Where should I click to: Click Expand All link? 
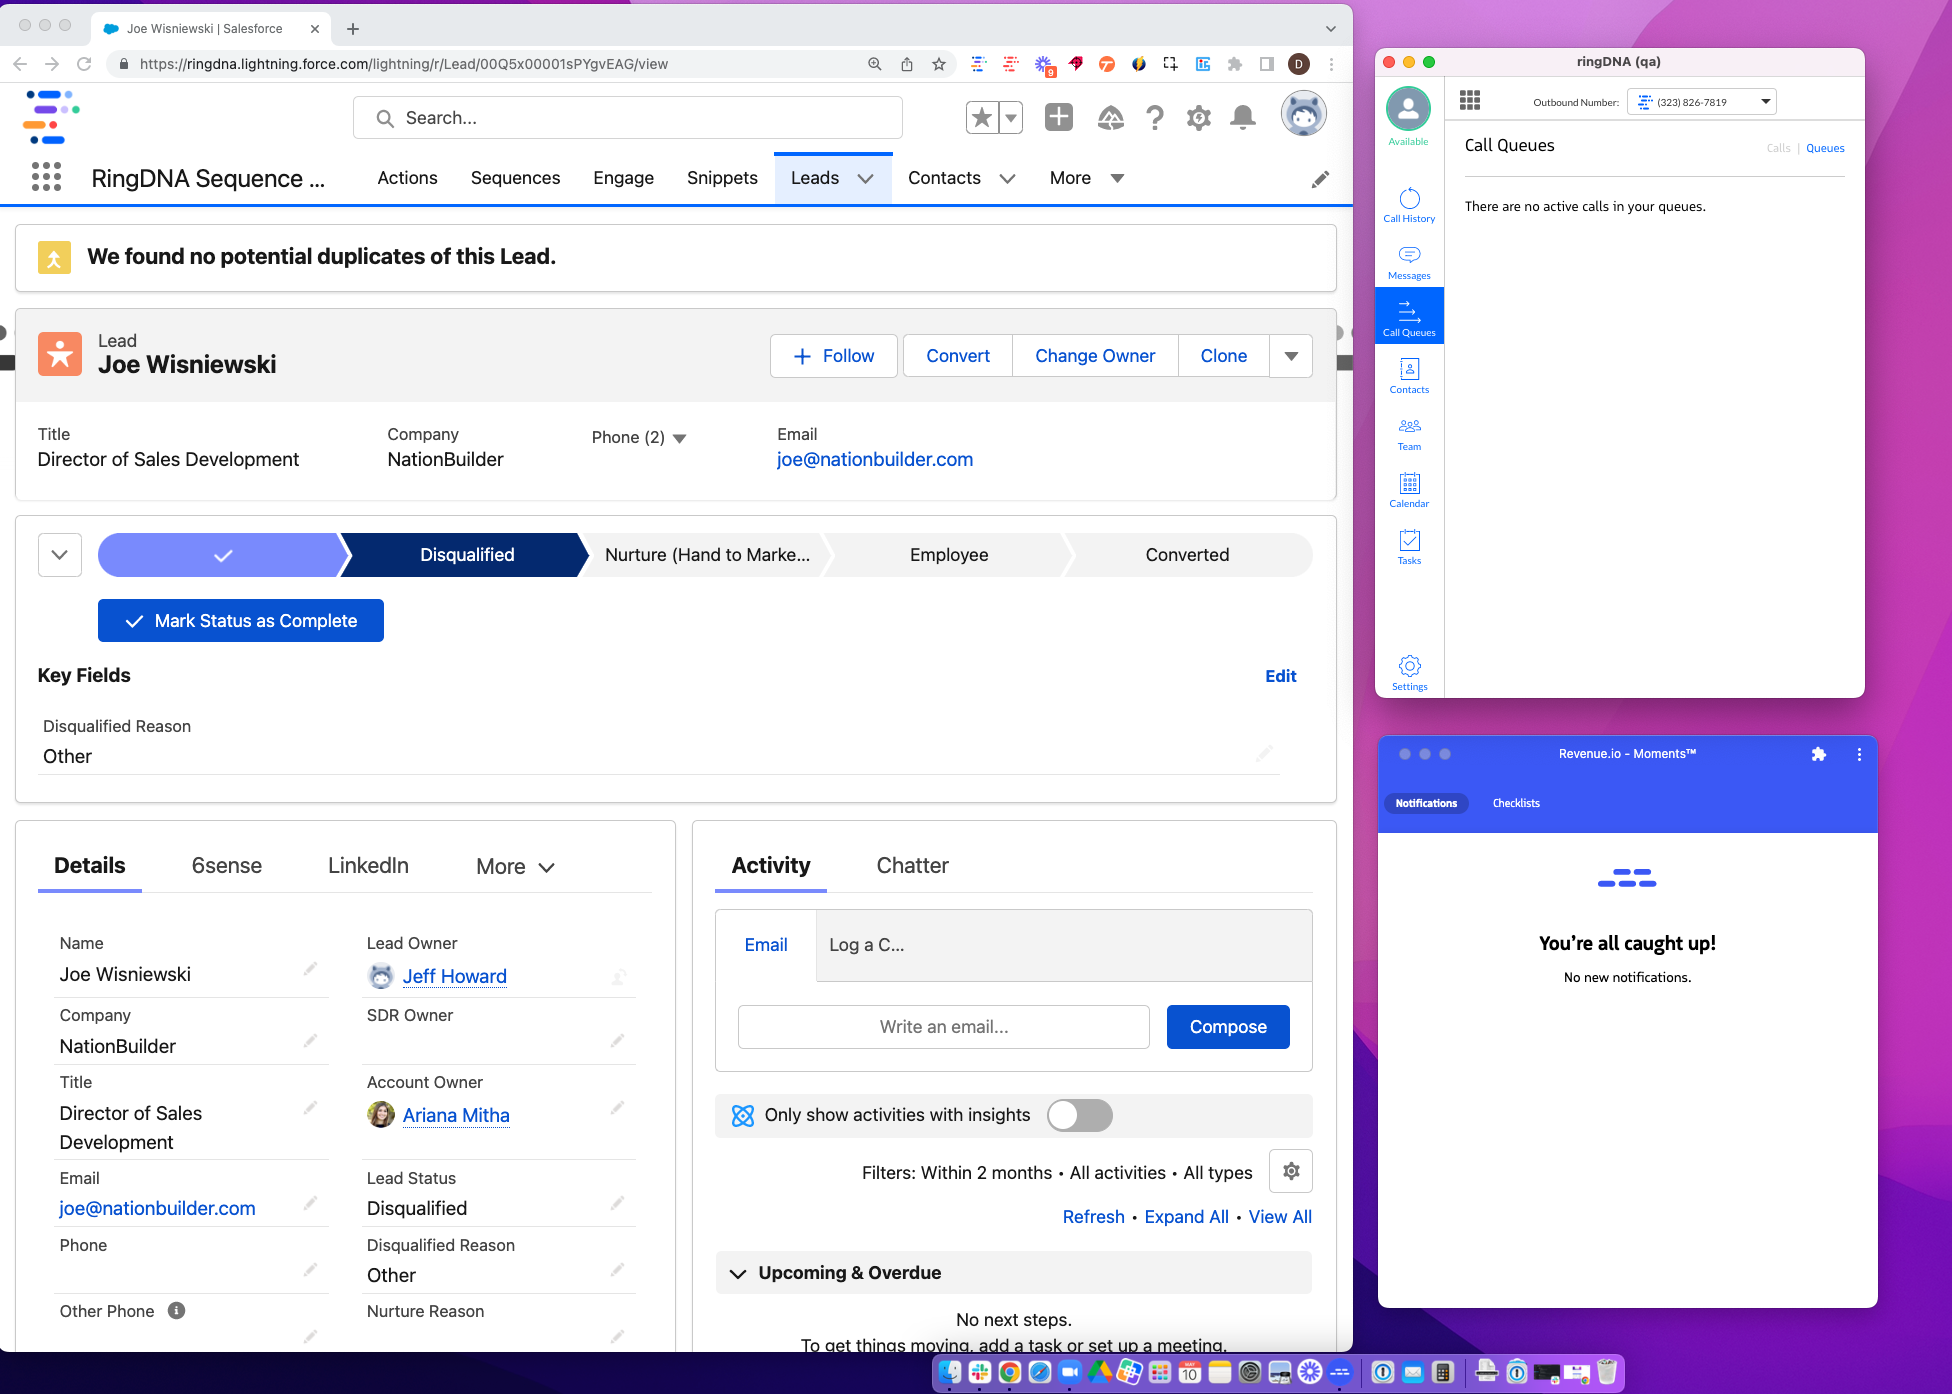coord(1186,1217)
